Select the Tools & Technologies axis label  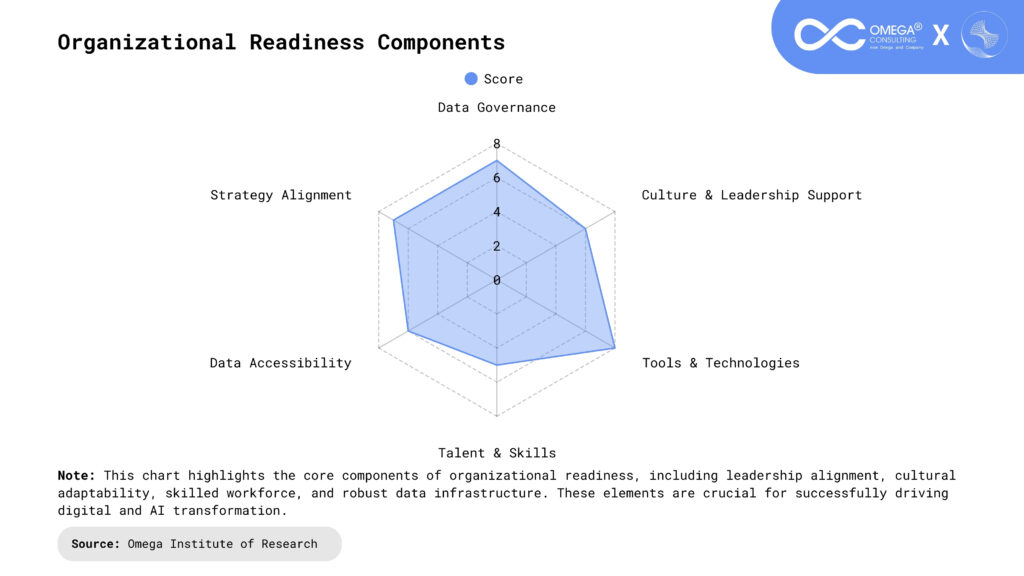tap(720, 363)
